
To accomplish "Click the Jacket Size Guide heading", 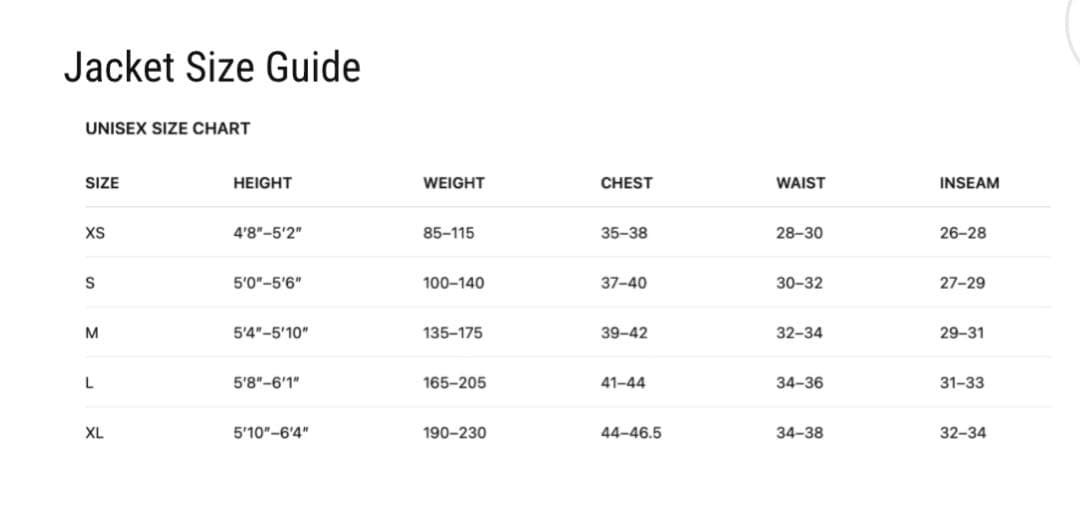I will (x=212, y=68).
